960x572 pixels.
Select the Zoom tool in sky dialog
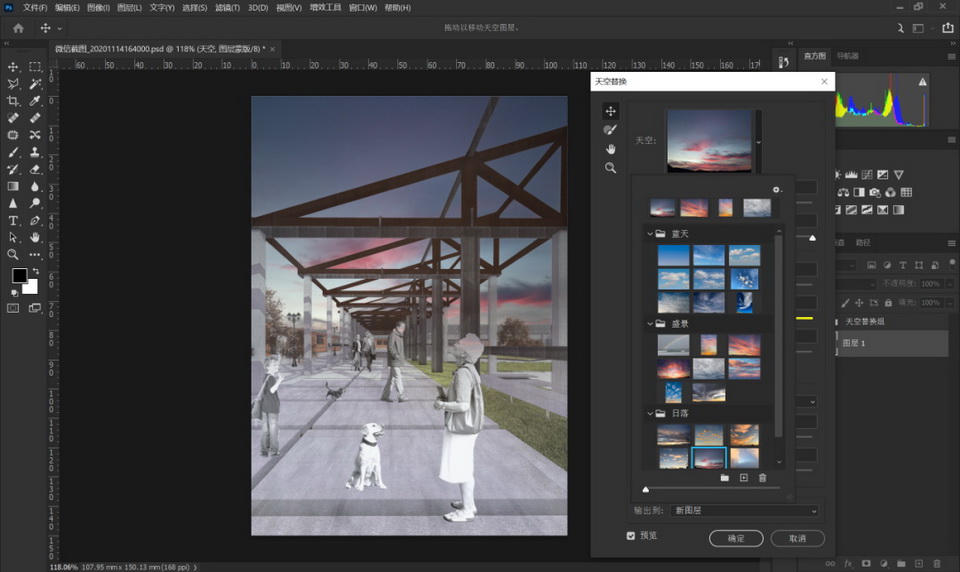pyautogui.click(x=610, y=168)
